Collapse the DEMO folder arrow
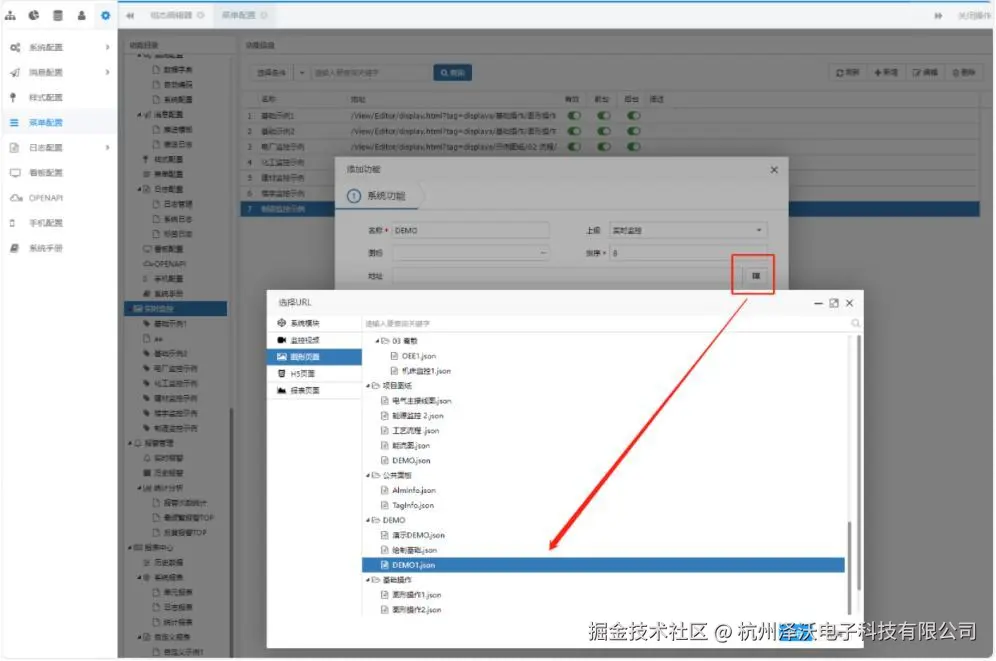 click(368, 519)
